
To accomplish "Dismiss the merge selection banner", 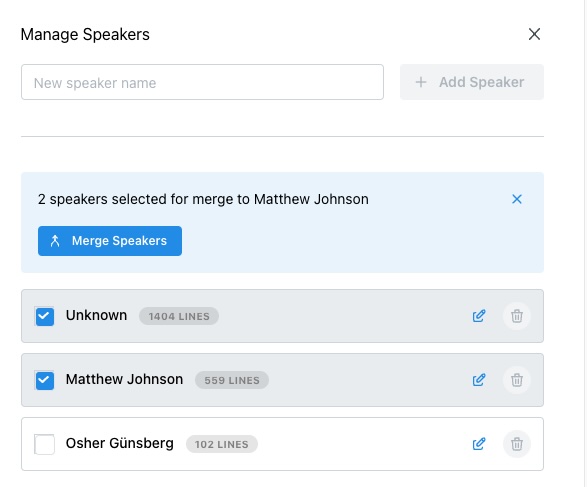I will [x=517, y=199].
